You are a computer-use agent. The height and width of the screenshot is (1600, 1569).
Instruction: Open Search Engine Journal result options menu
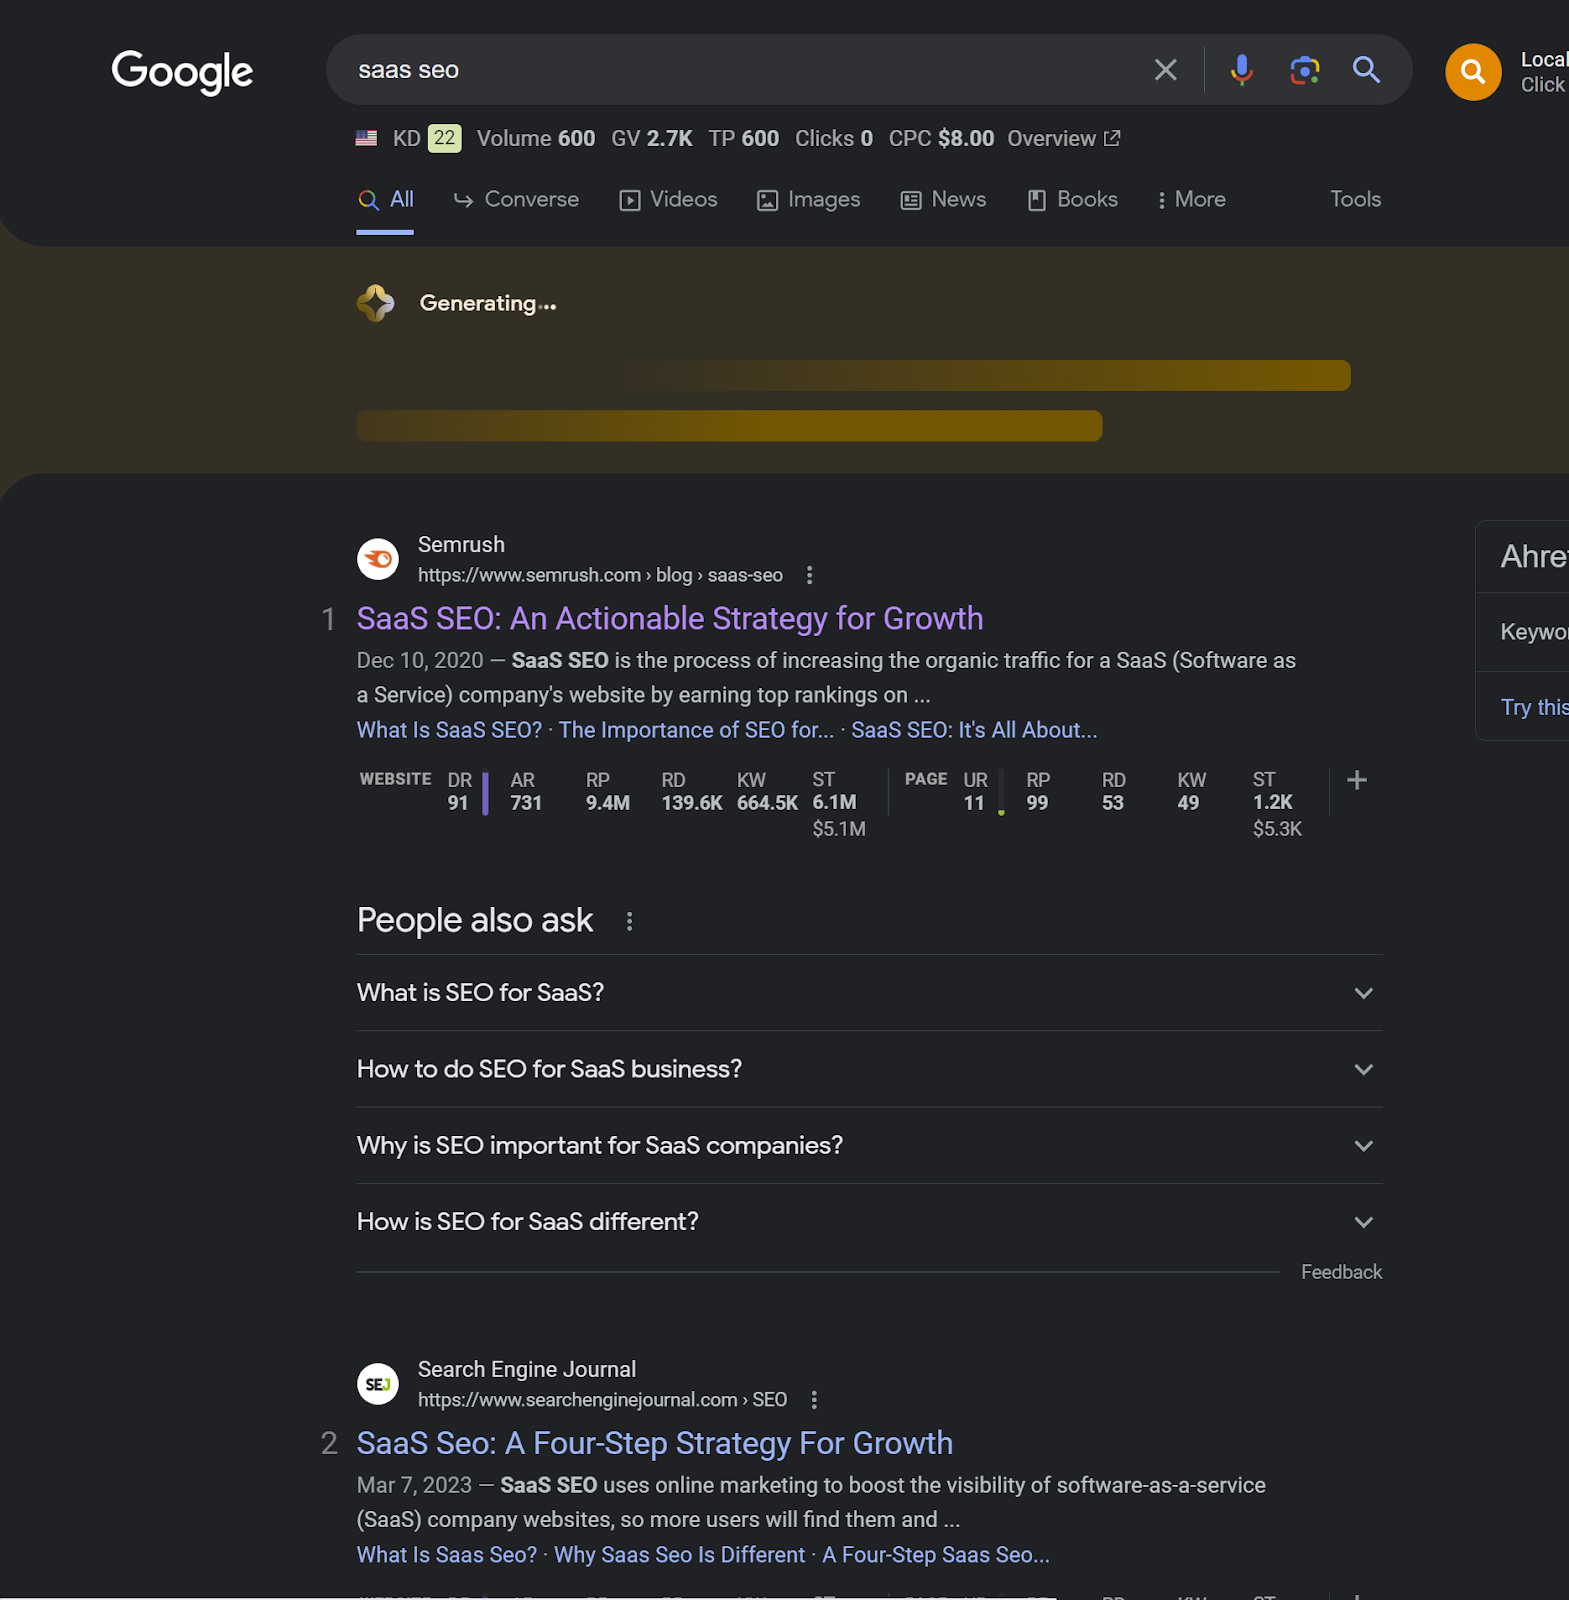(814, 1400)
